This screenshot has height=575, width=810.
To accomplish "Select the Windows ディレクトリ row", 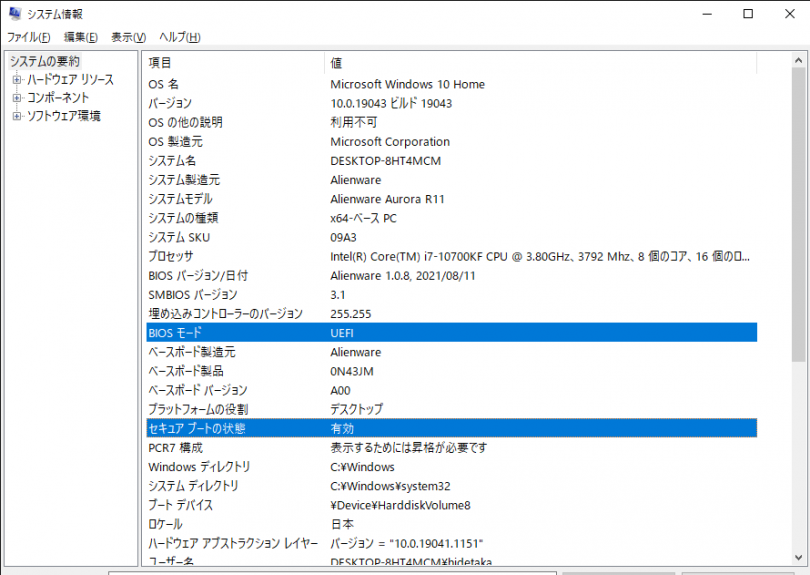I will point(451,467).
